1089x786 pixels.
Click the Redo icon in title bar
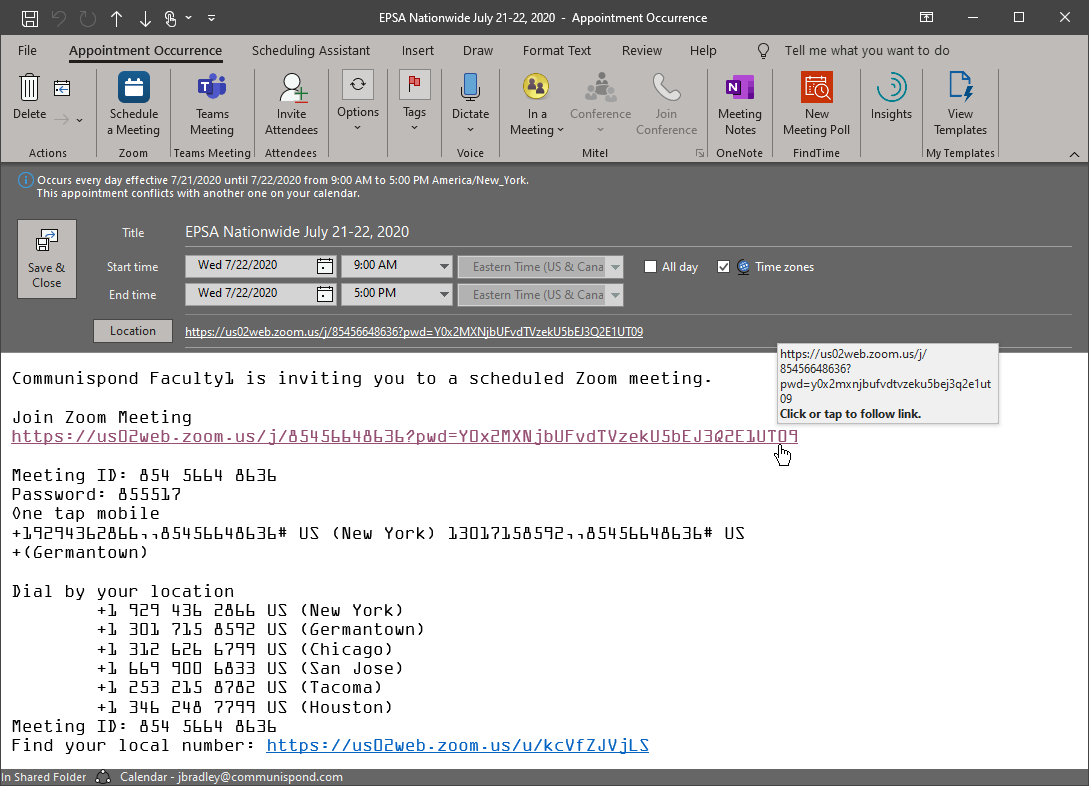tap(88, 18)
